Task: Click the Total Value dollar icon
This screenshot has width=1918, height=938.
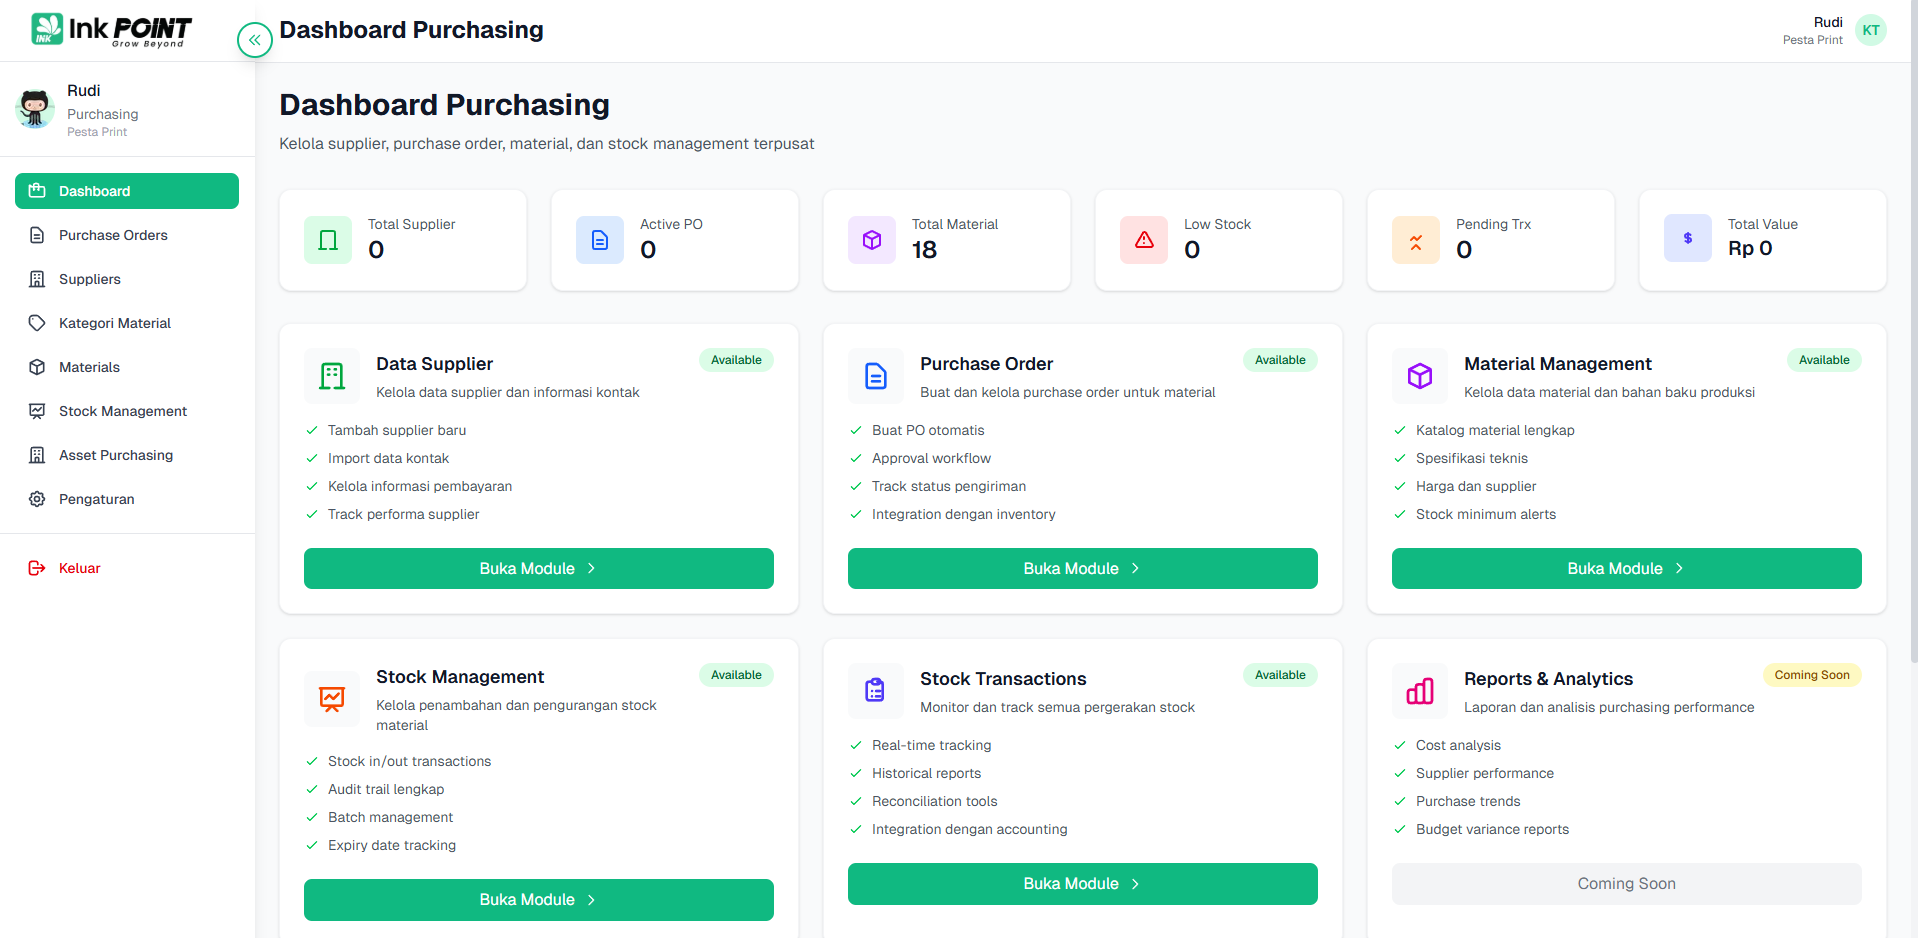Action: [1688, 240]
